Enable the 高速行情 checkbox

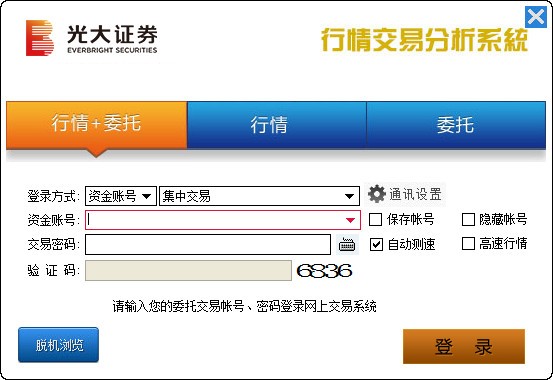click(468, 243)
